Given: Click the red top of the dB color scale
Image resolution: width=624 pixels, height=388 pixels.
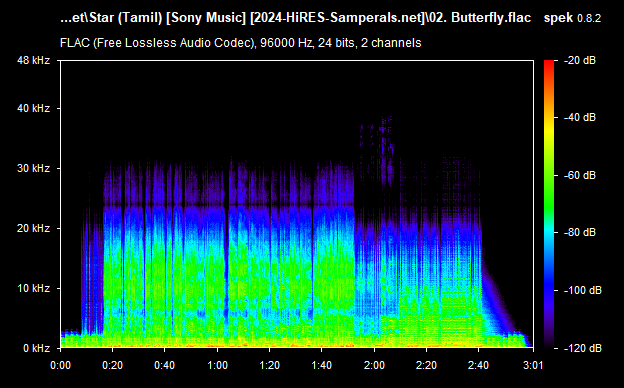Looking at the screenshot, I should (x=549, y=64).
